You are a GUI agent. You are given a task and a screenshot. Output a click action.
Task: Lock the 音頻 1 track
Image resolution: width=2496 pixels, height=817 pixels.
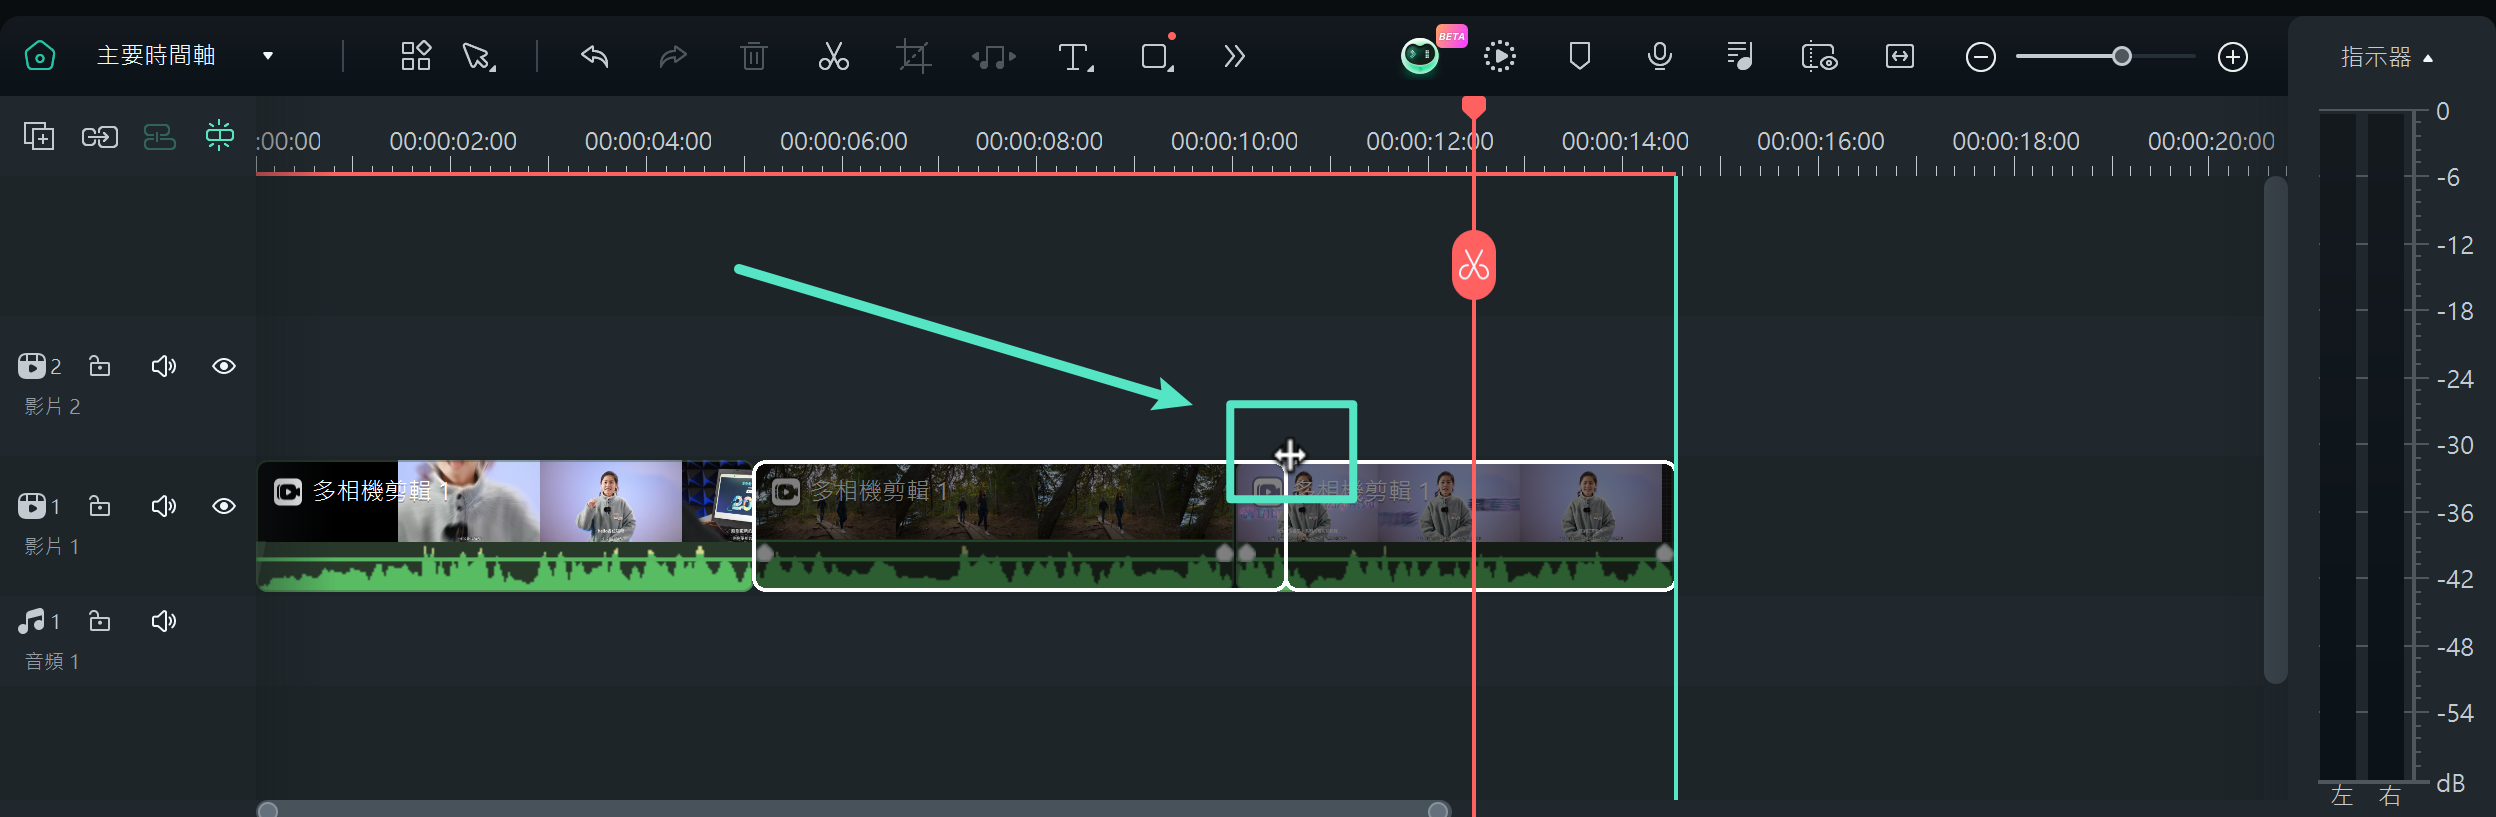pyautogui.click(x=100, y=621)
